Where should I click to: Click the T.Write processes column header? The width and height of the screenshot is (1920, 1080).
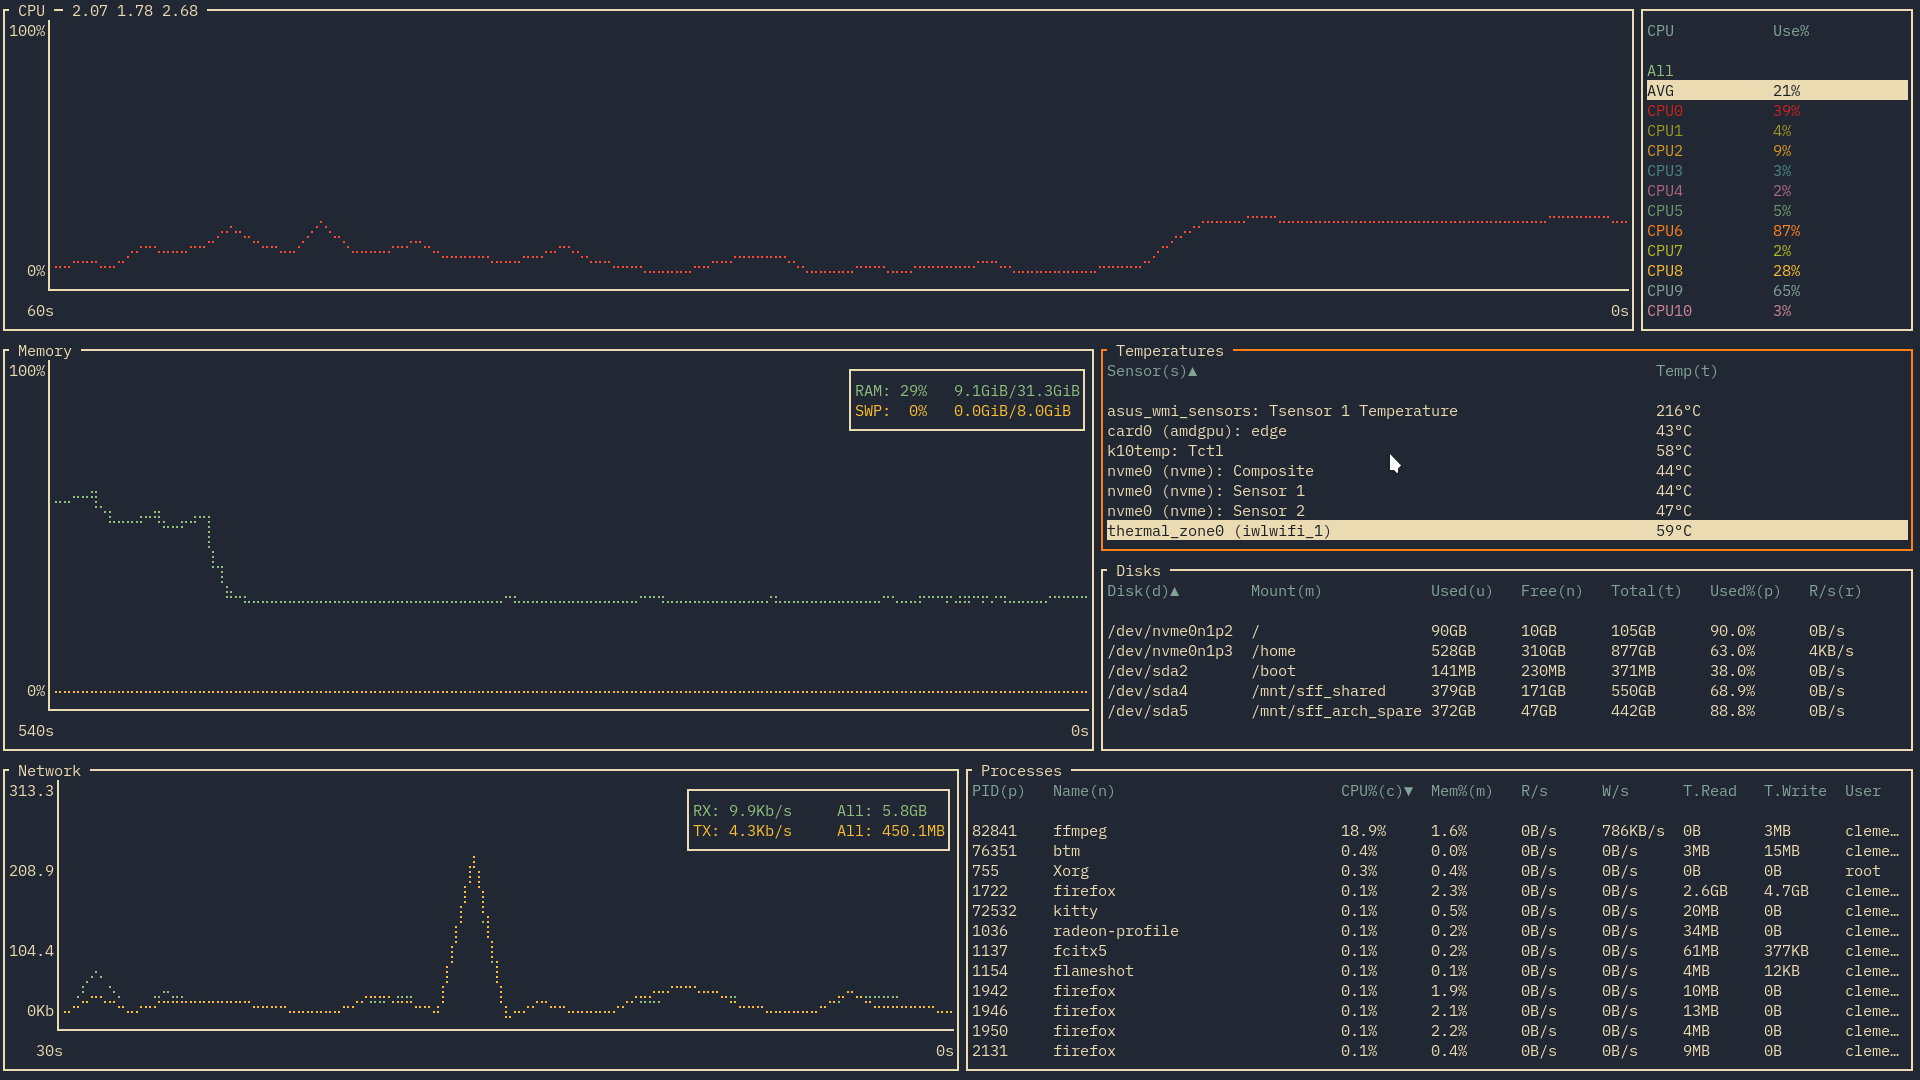coord(1795,791)
